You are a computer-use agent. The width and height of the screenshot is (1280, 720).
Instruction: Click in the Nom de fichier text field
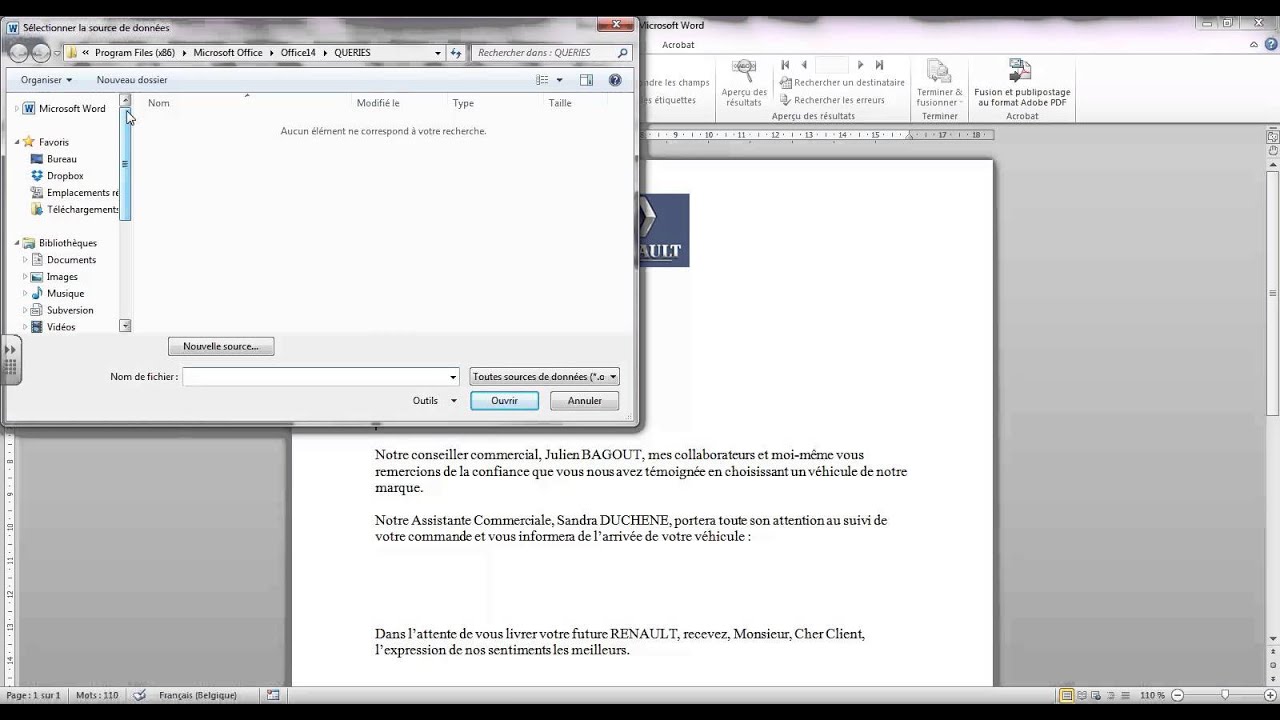click(x=315, y=377)
